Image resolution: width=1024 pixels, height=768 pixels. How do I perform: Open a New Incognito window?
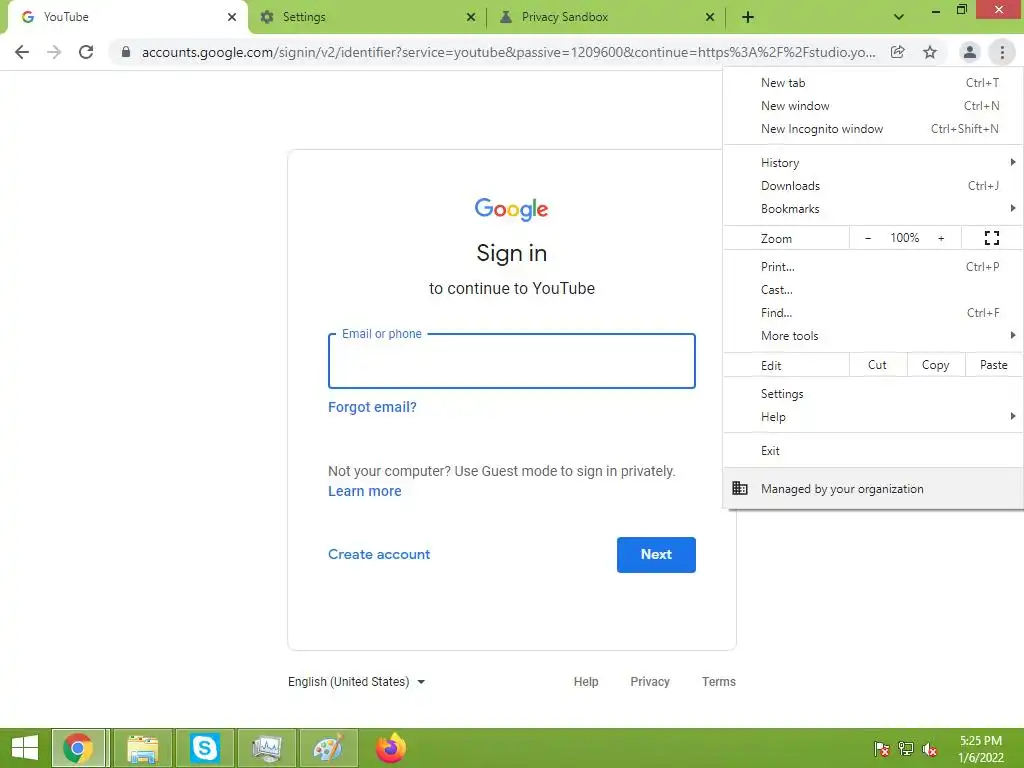pos(873,129)
